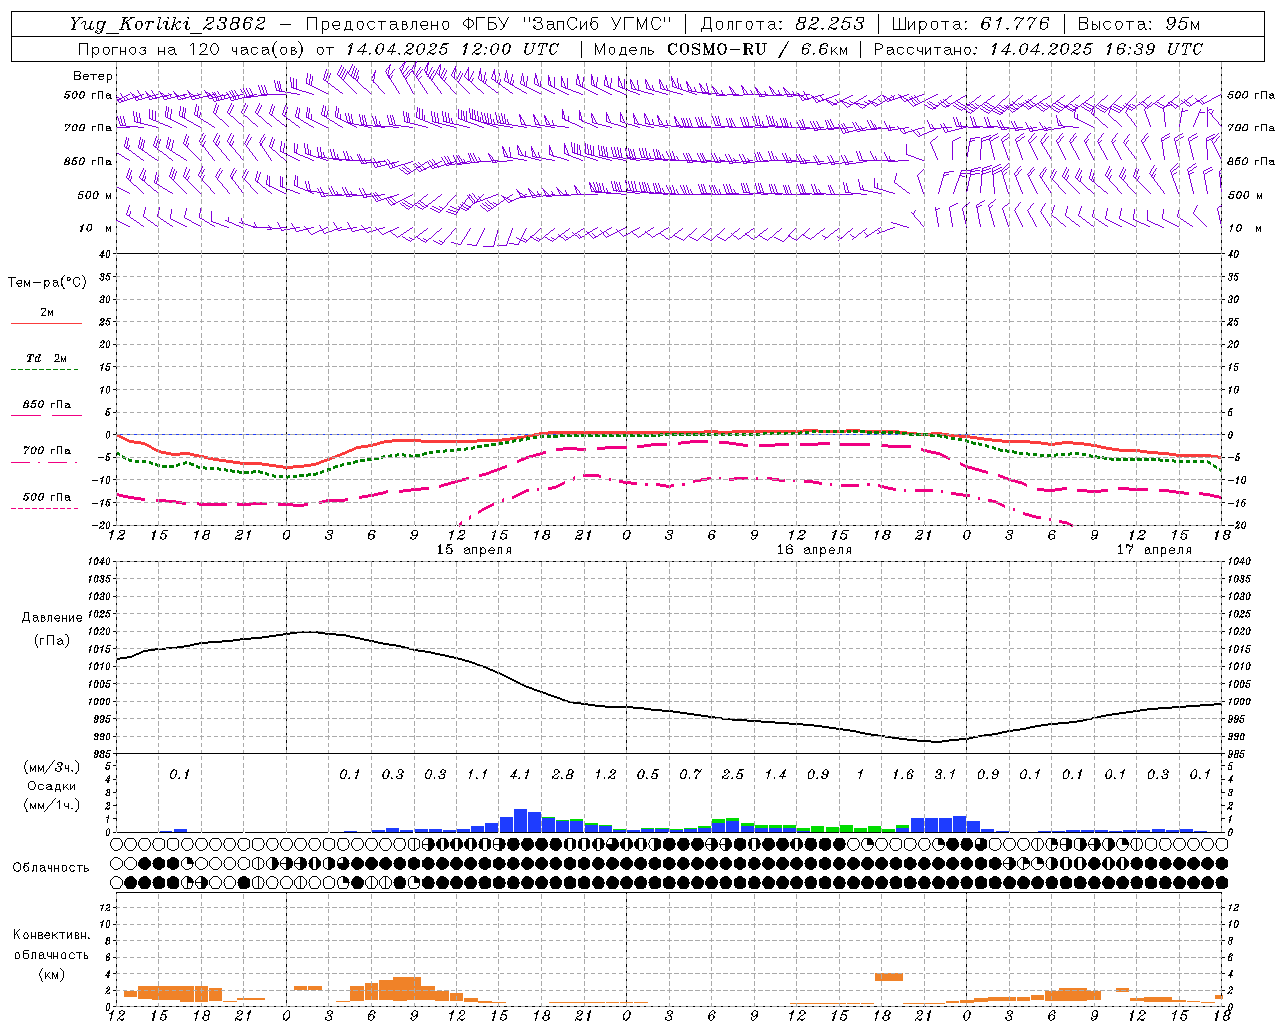Click the red 2м temperature legend line
The image size is (1280, 1024).
coord(46,323)
